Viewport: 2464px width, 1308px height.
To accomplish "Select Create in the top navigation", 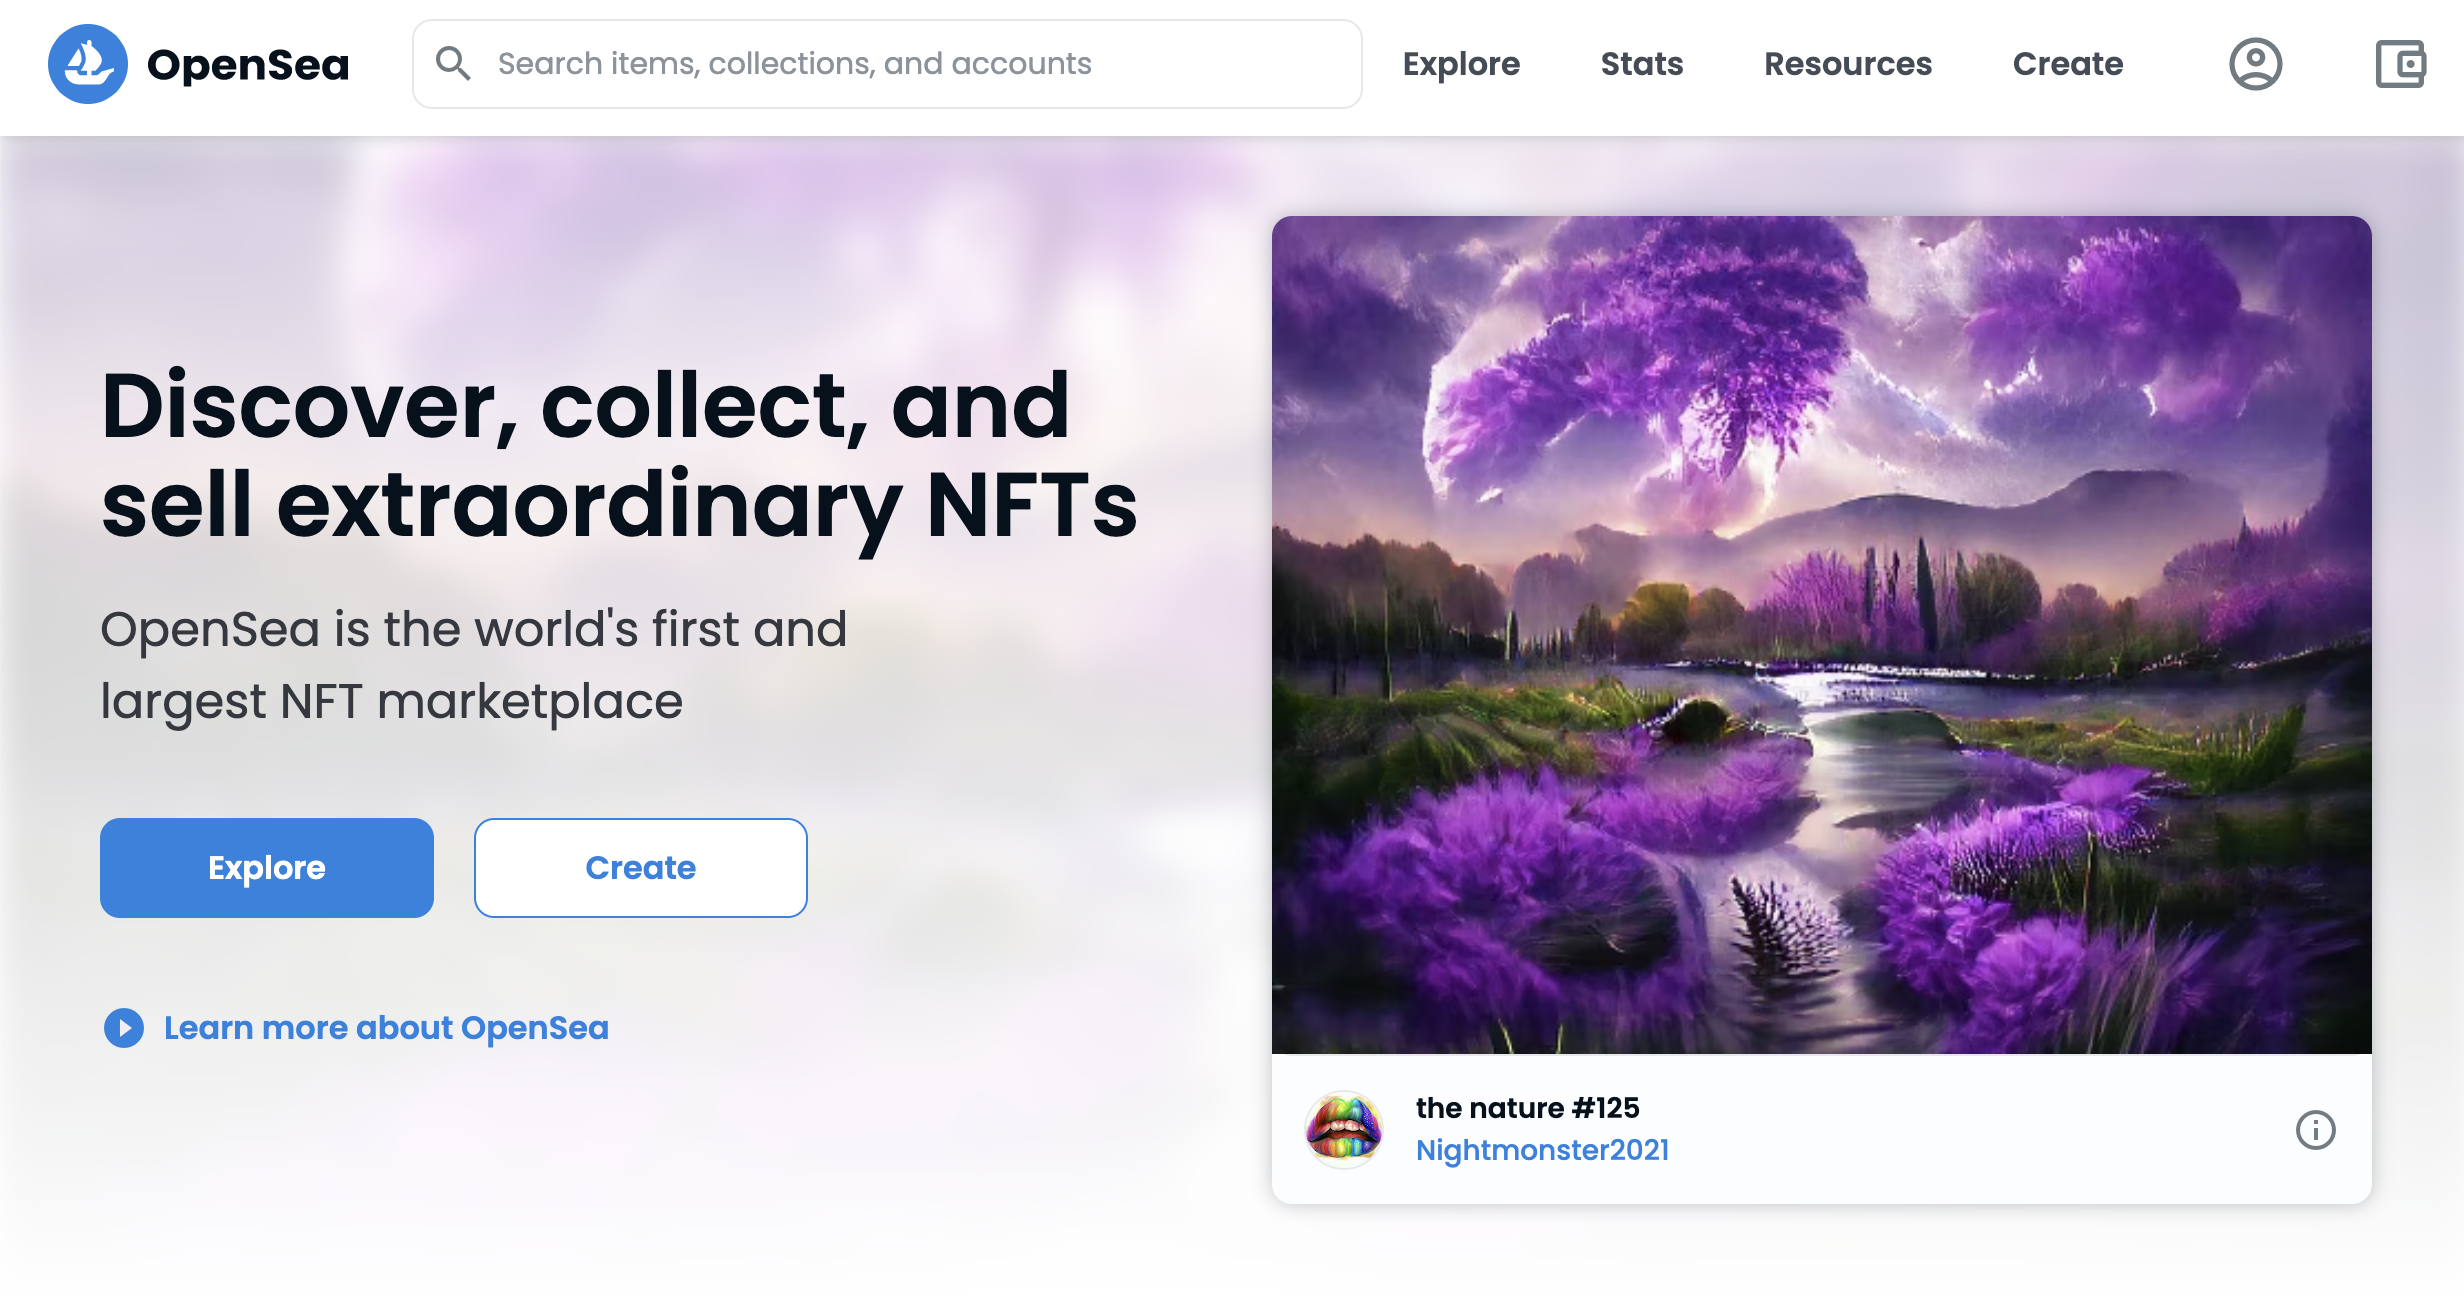I will 2068,64.
